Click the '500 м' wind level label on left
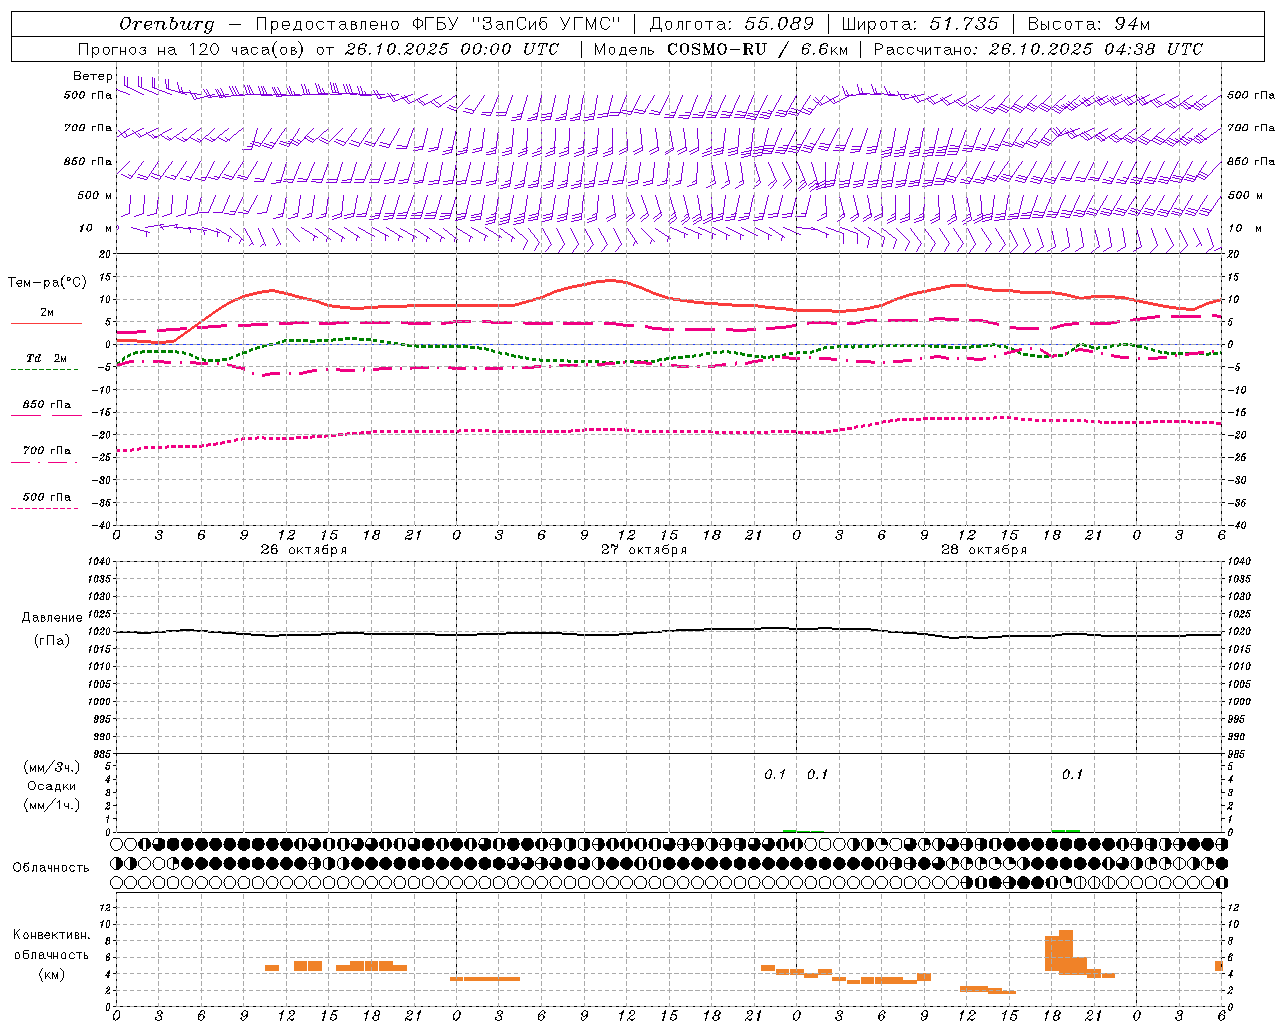This screenshot has width=1280, height=1024. point(95,195)
